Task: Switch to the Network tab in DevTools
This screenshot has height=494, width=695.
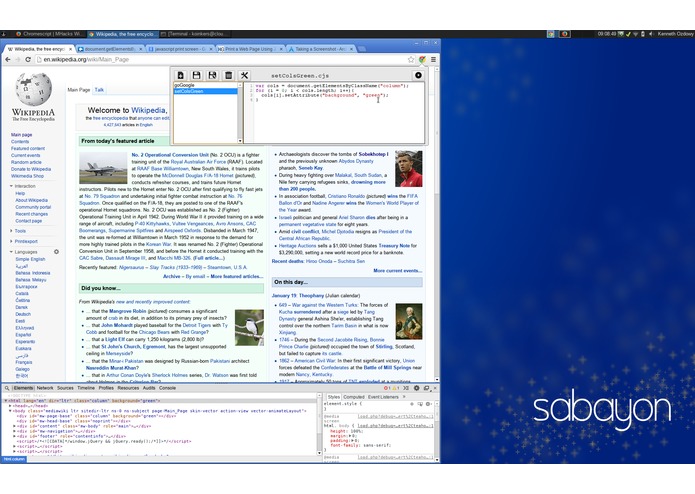Action: [x=45, y=388]
